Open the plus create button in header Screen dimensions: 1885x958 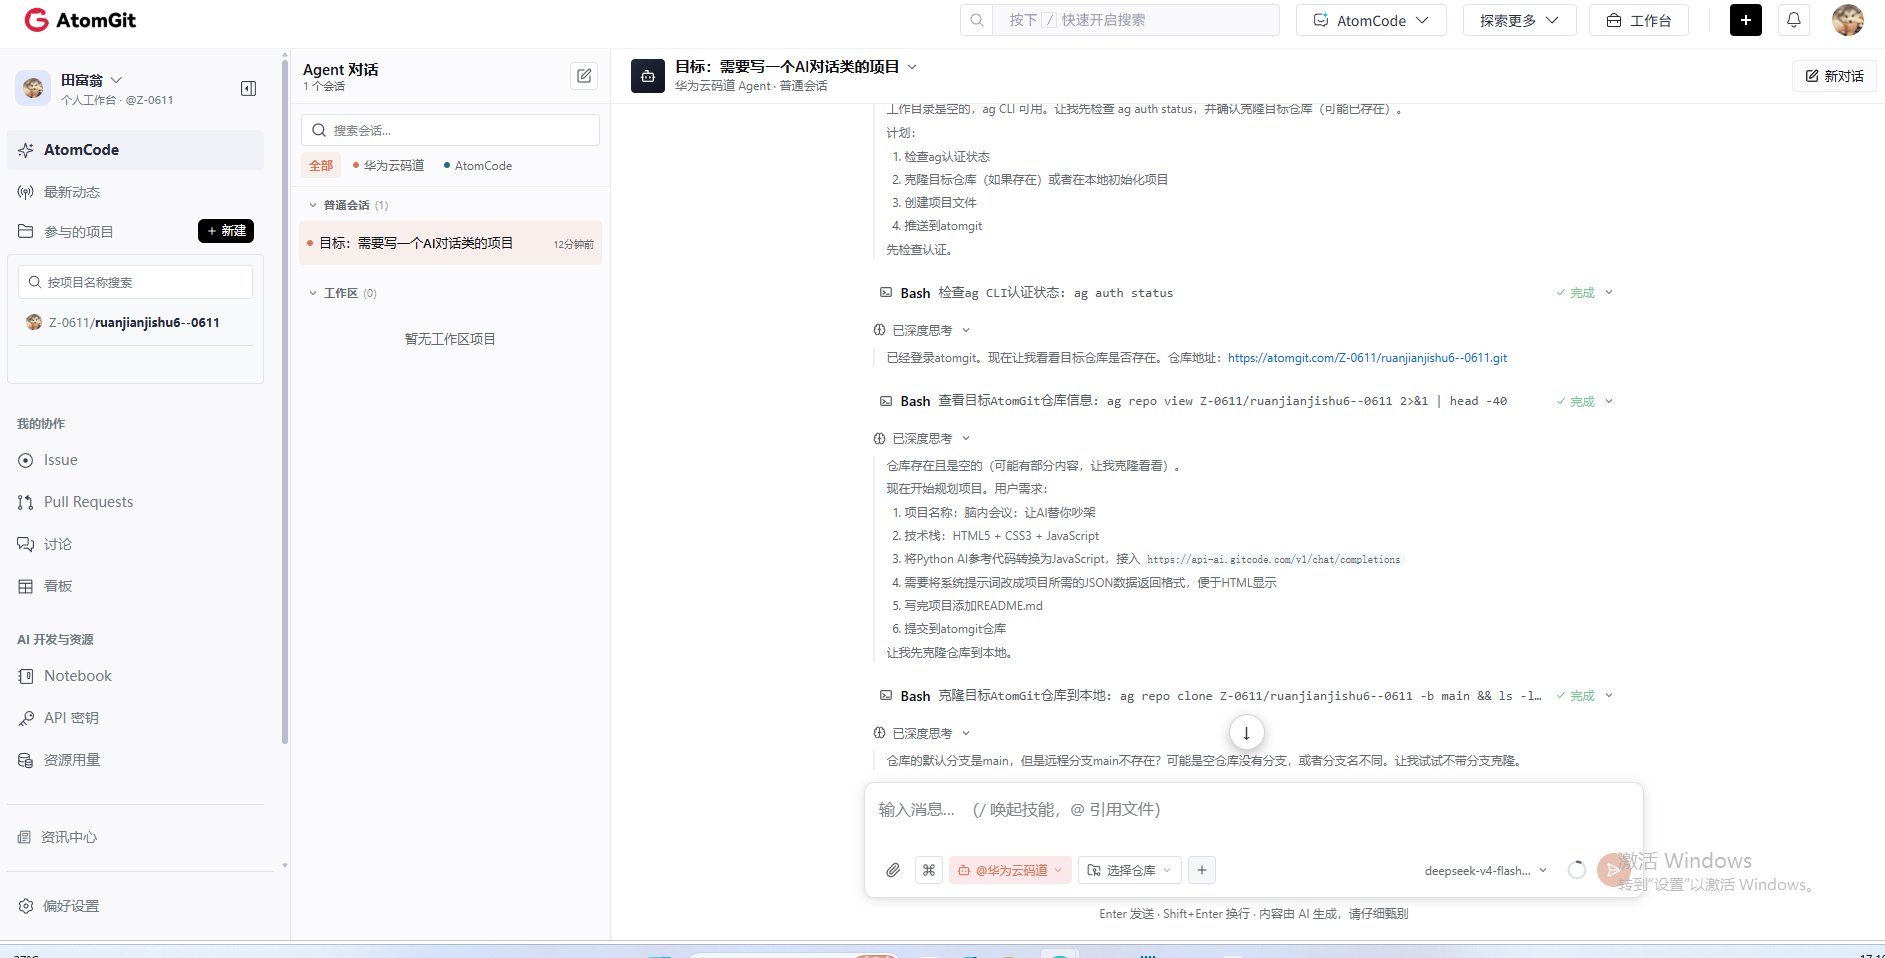tap(1746, 20)
